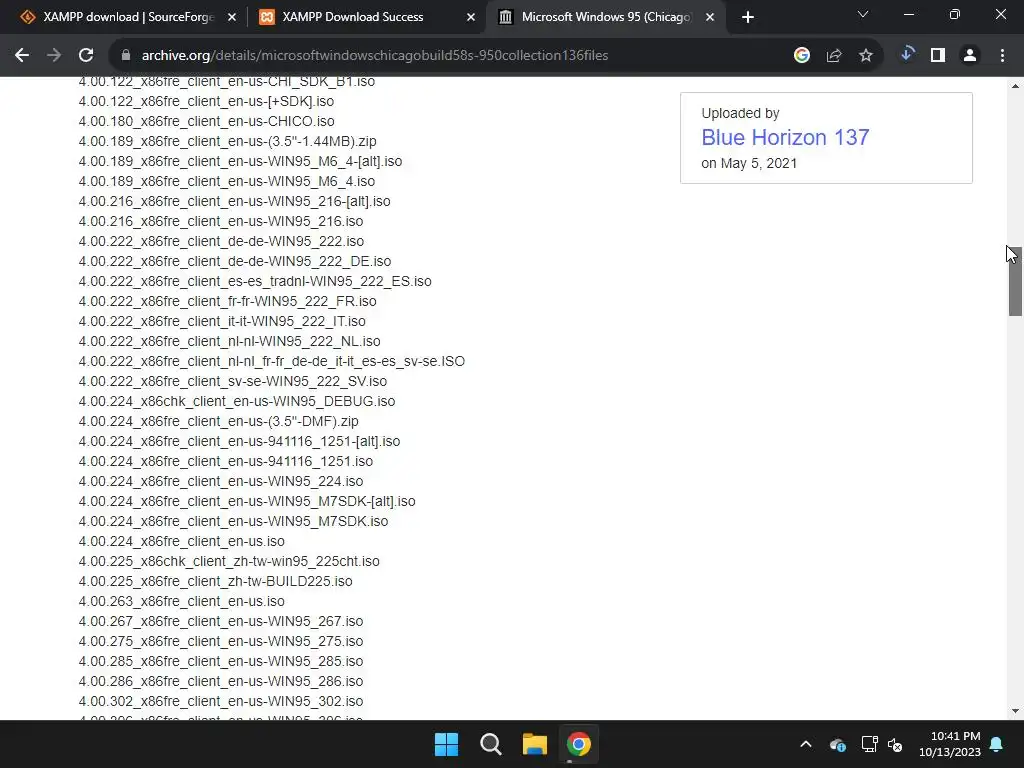Open taskbar Search
The width and height of the screenshot is (1024, 768).
pyautogui.click(x=490, y=744)
